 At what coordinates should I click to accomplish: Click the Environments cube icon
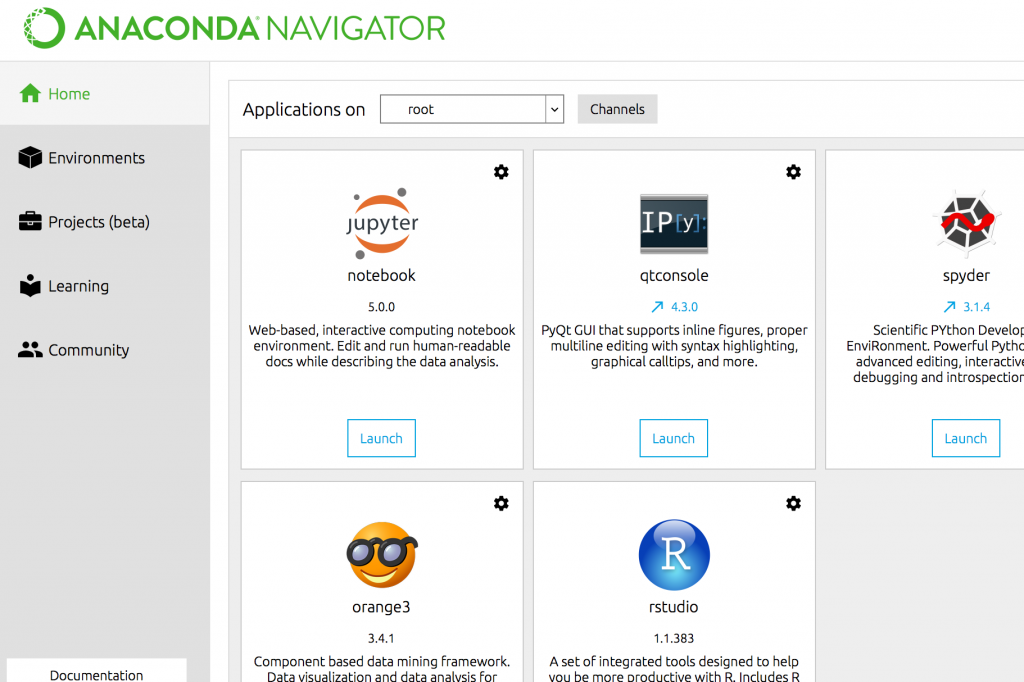pos(30,157)
